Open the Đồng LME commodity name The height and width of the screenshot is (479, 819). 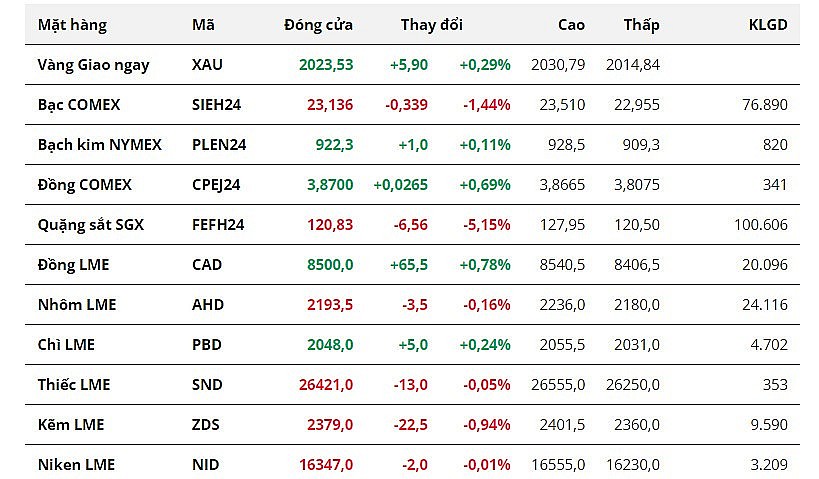(x=74, y=265)
